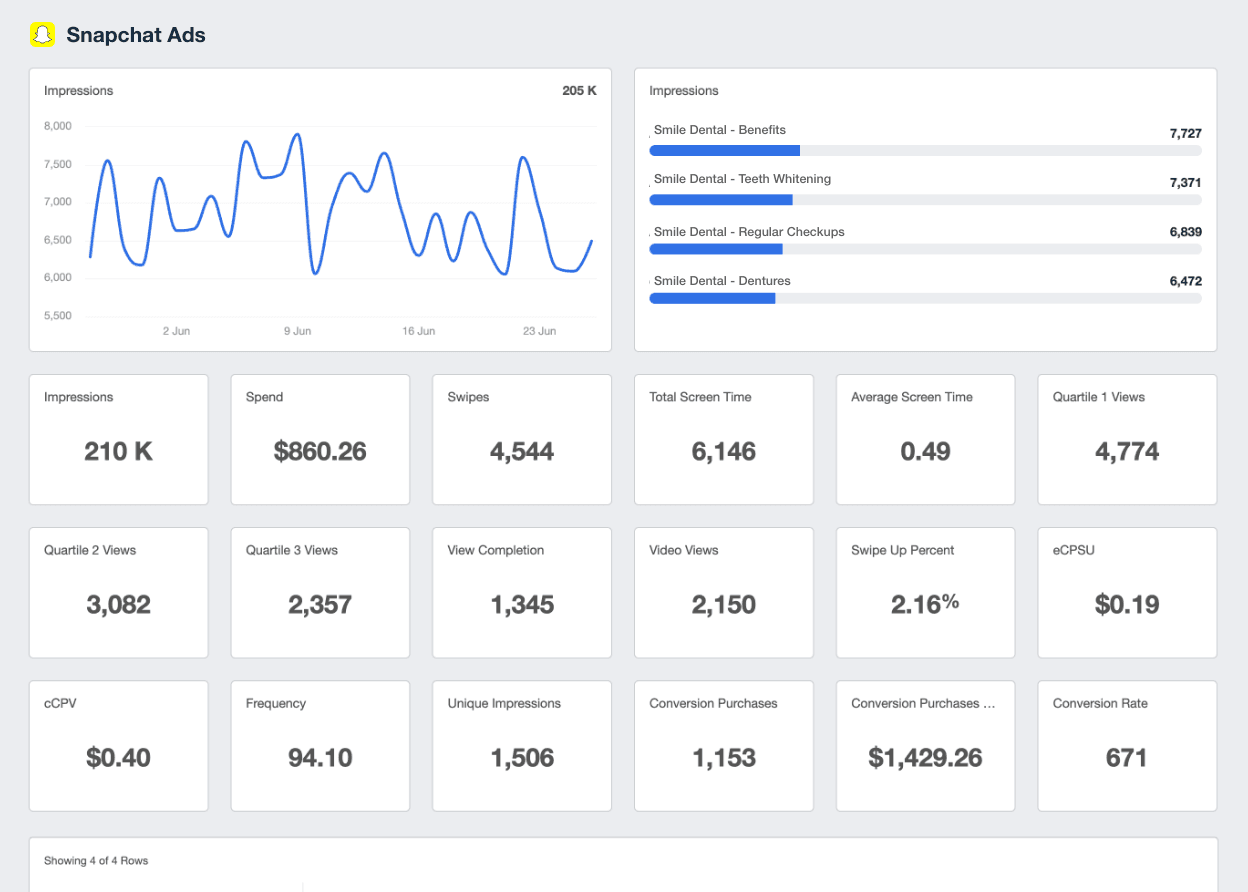This screenshot has height=892, width=1248.
Task: Click the Impressions KPI card
Action: point(118,439)
